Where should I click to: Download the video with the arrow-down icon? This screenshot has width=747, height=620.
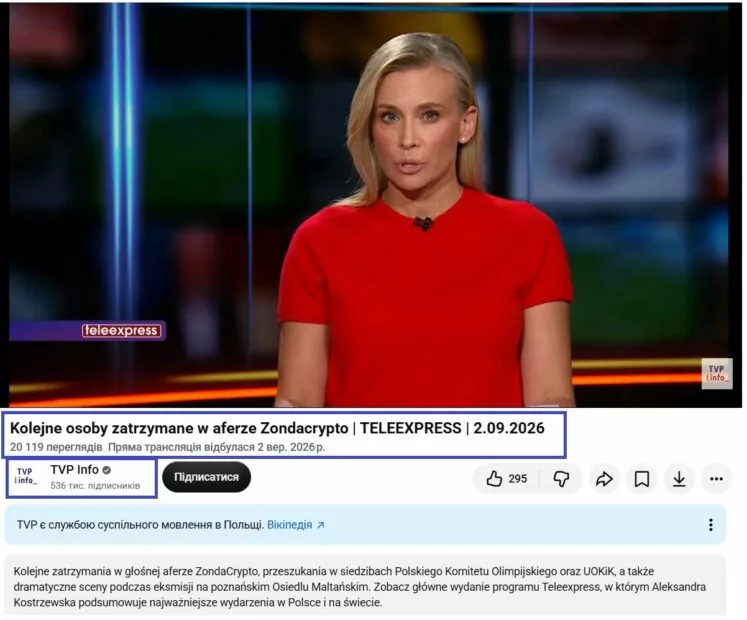click(x=679, y=478)
